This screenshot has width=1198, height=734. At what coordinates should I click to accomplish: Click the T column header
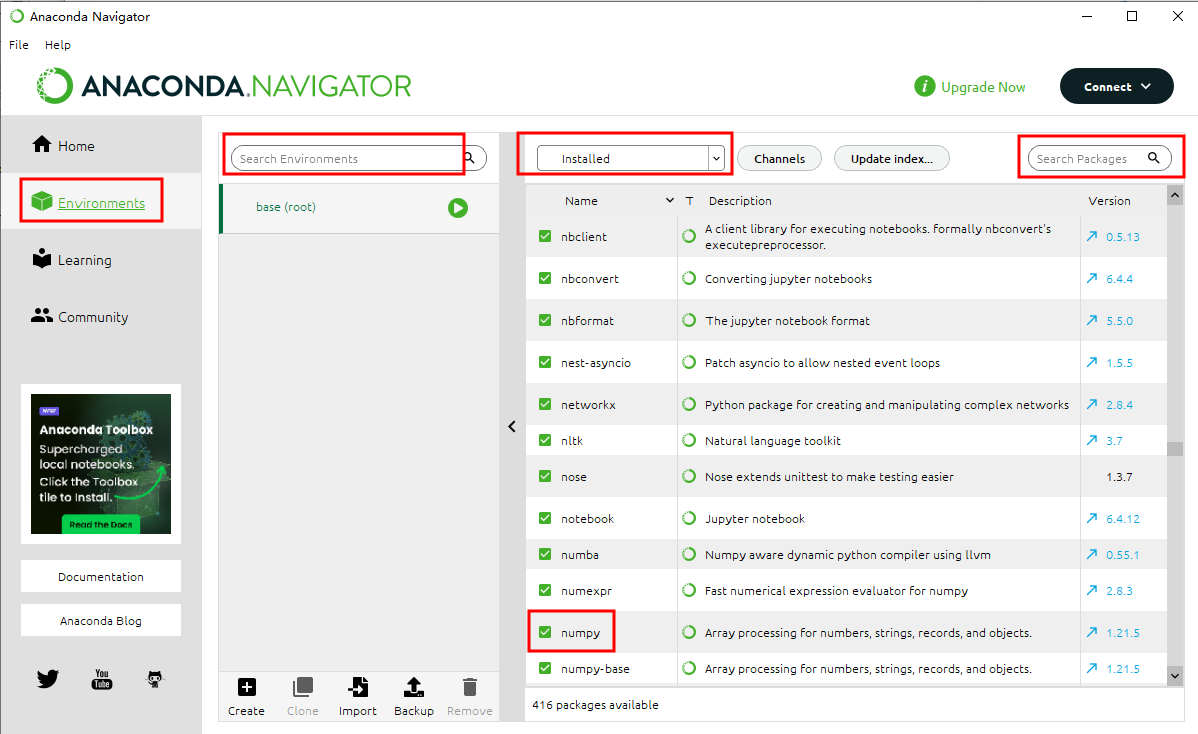pos(689,200)
